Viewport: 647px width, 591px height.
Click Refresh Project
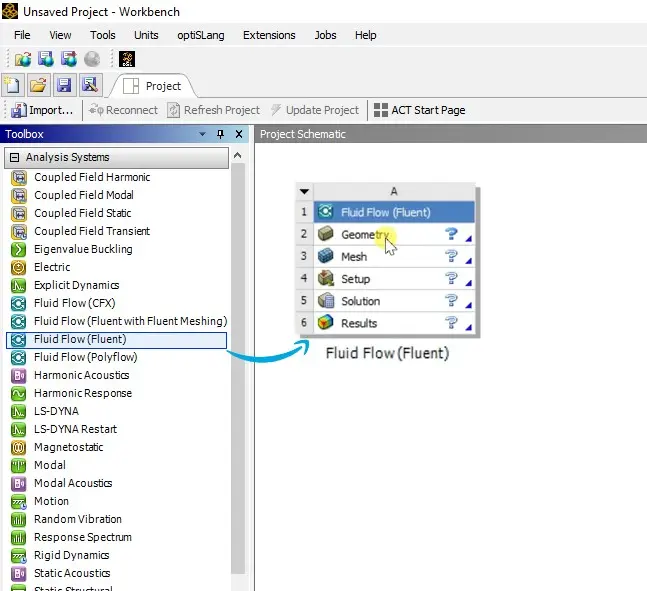point(214,110)
